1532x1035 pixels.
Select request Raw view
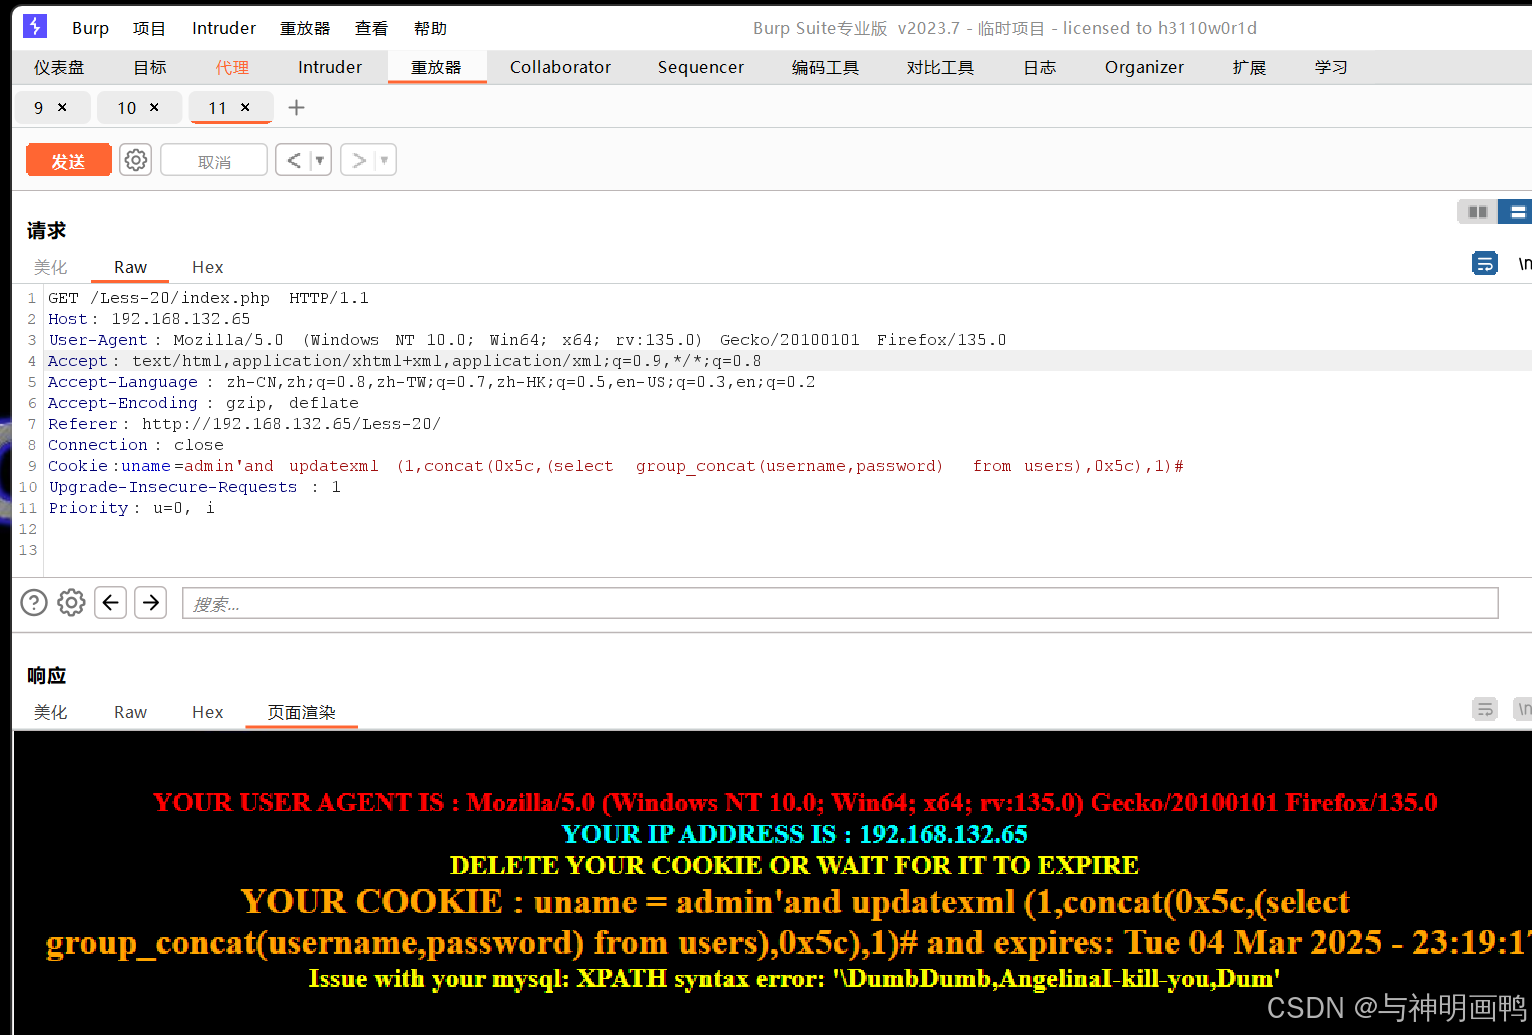[130, 267]
